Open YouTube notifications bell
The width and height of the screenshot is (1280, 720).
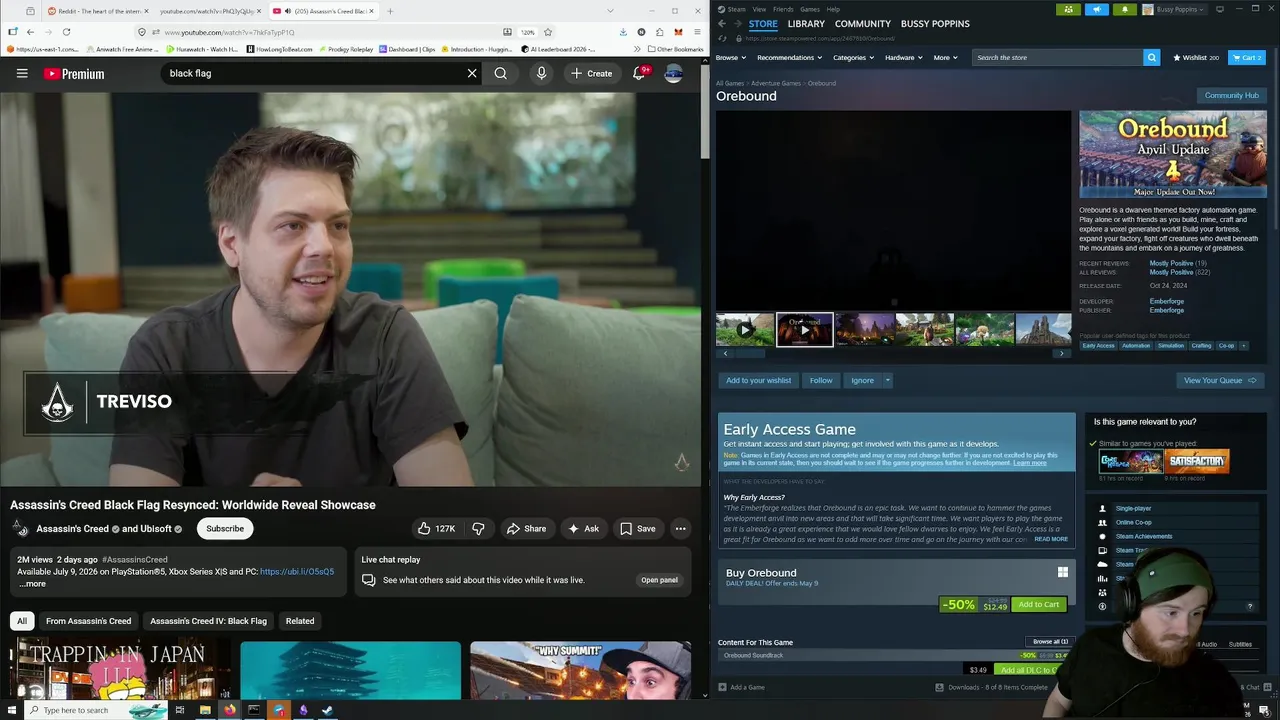pyautogui.click(x=640, y=73)
